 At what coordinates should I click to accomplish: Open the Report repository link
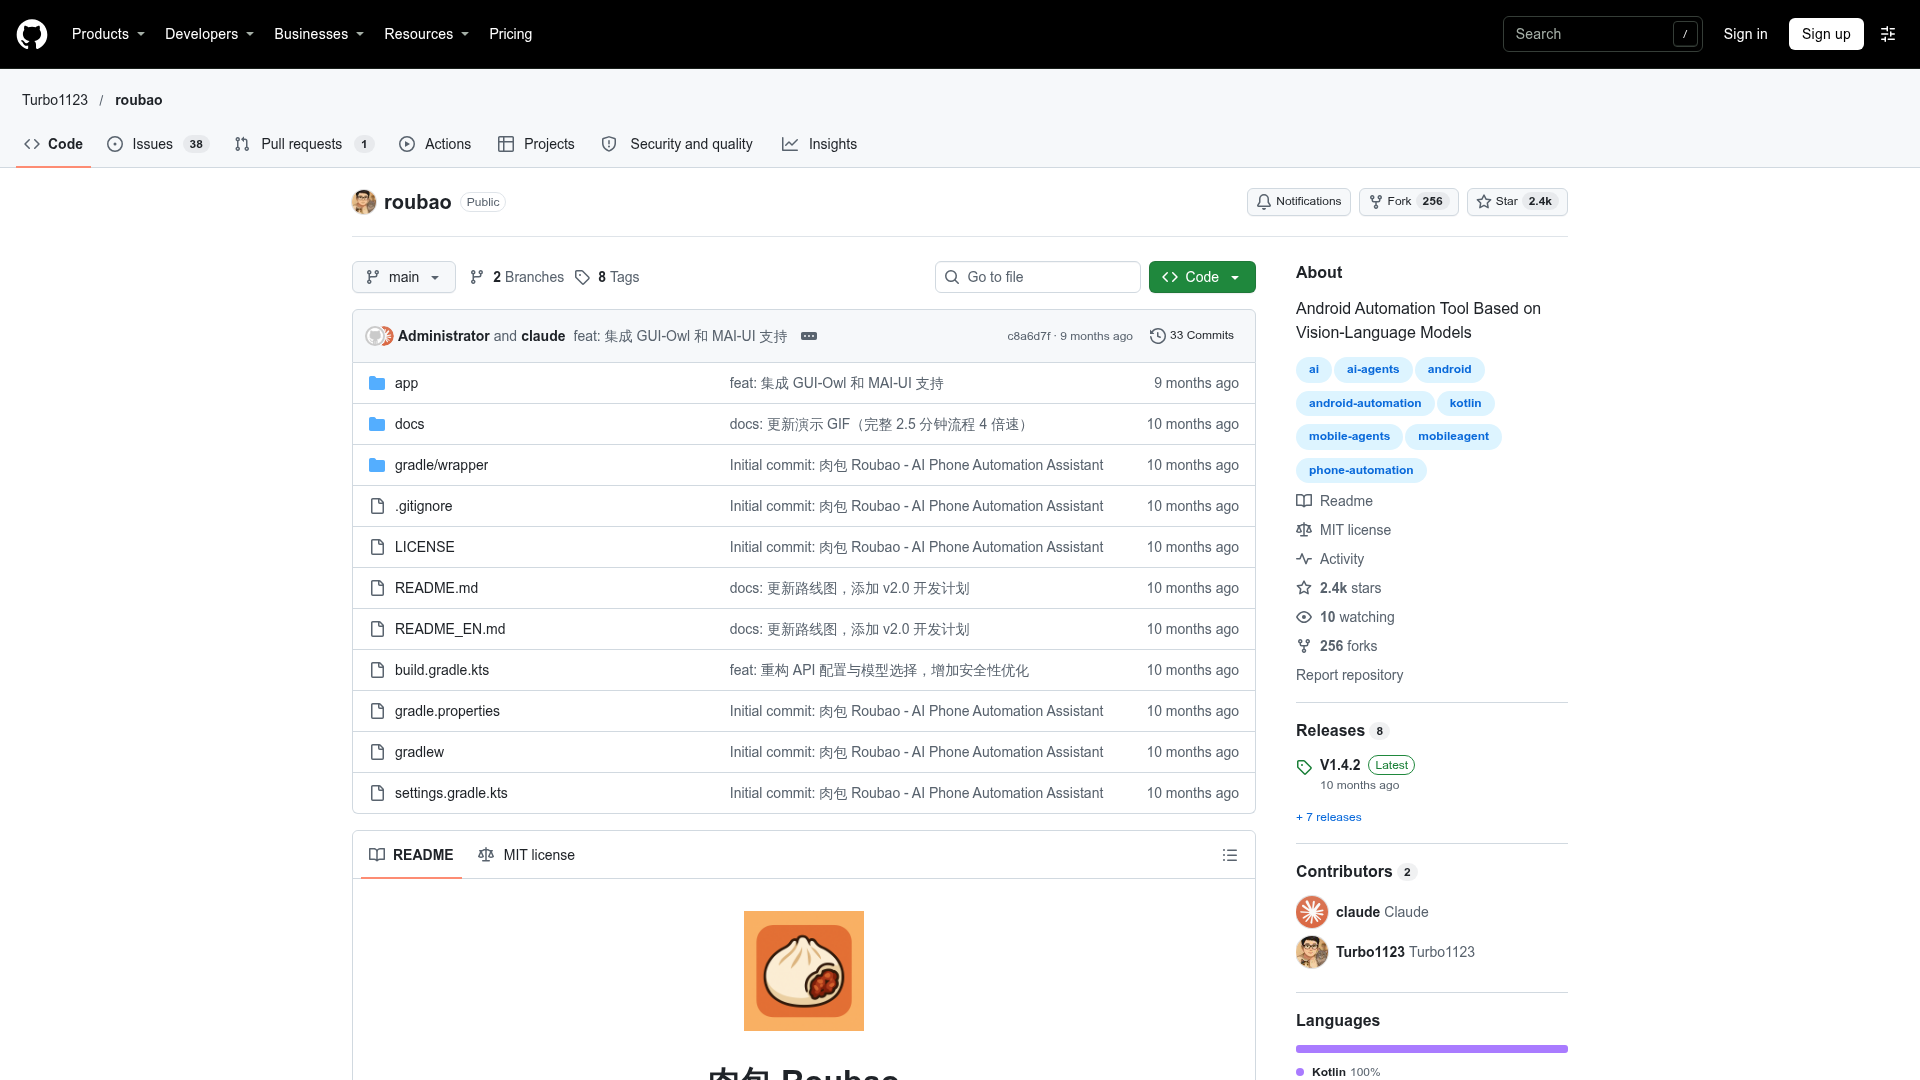1349,675
